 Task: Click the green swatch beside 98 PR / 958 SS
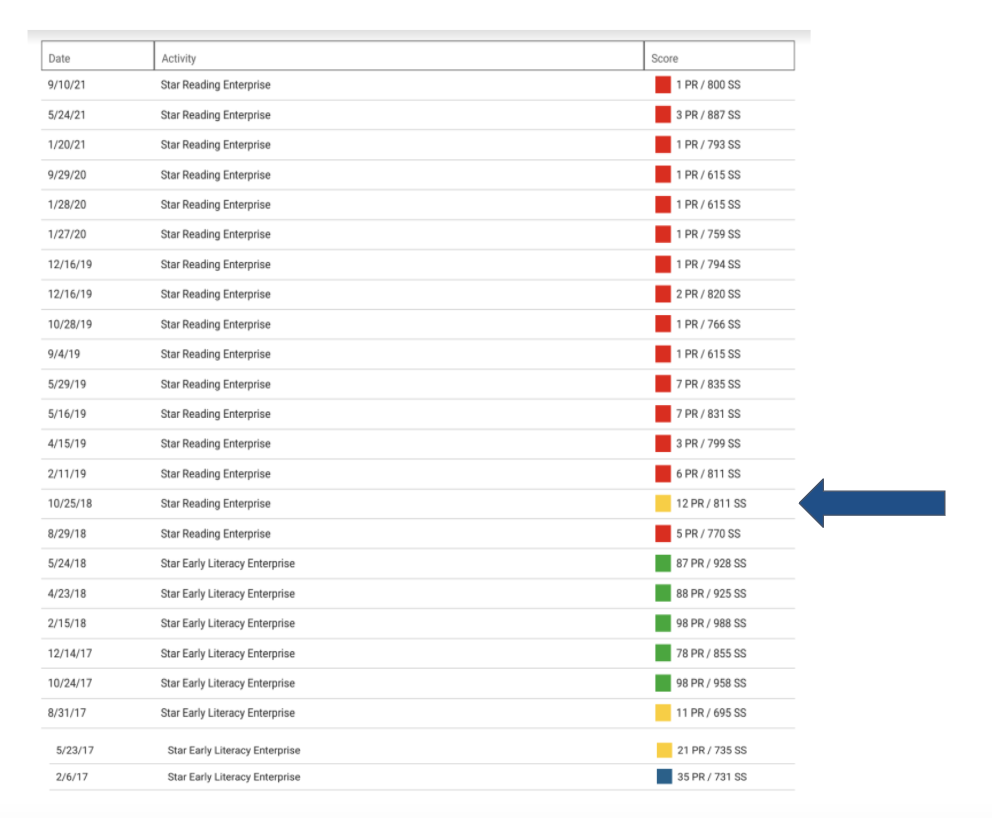pos(662,683)
